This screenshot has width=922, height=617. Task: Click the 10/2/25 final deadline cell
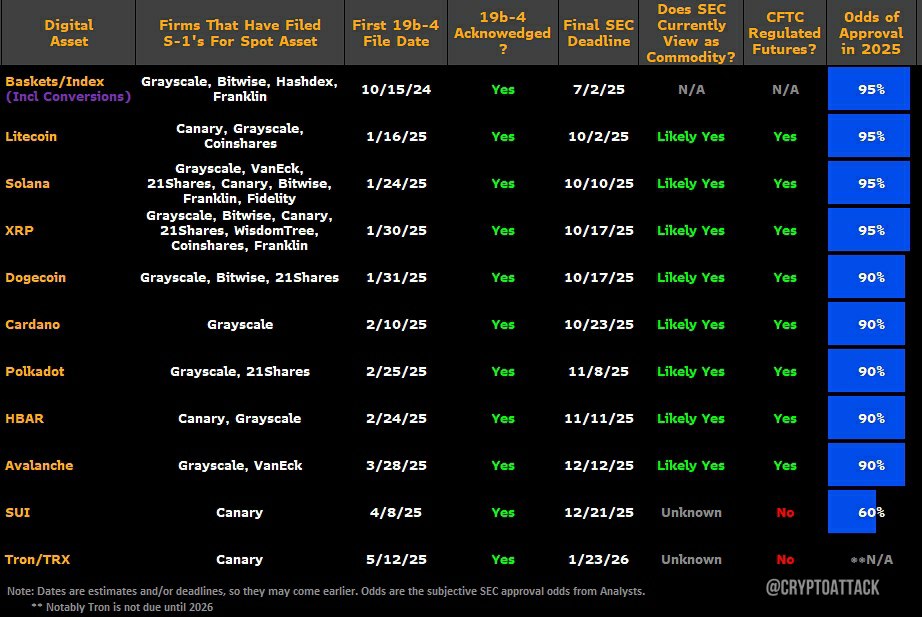click(599, 136)
